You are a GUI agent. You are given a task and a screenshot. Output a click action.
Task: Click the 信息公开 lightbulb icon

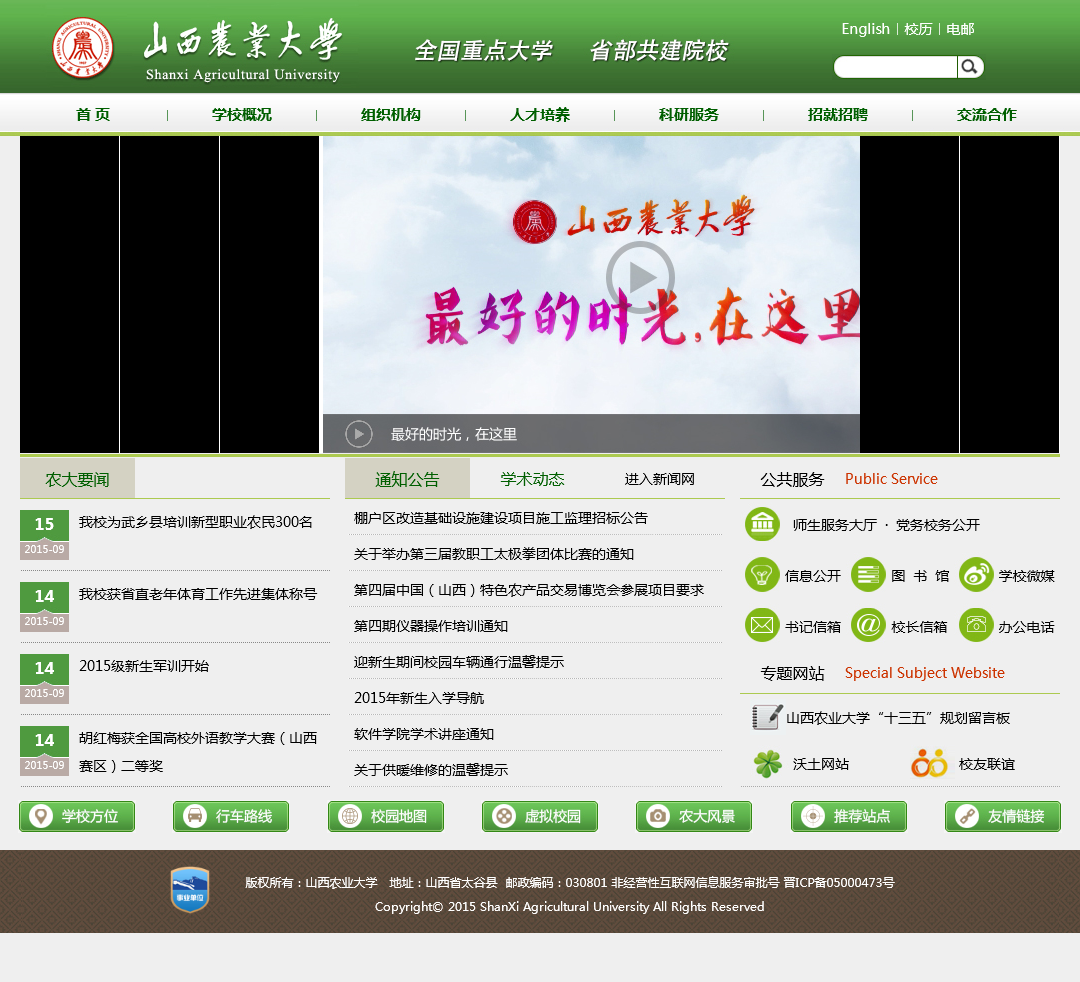[x=762, y=575]
